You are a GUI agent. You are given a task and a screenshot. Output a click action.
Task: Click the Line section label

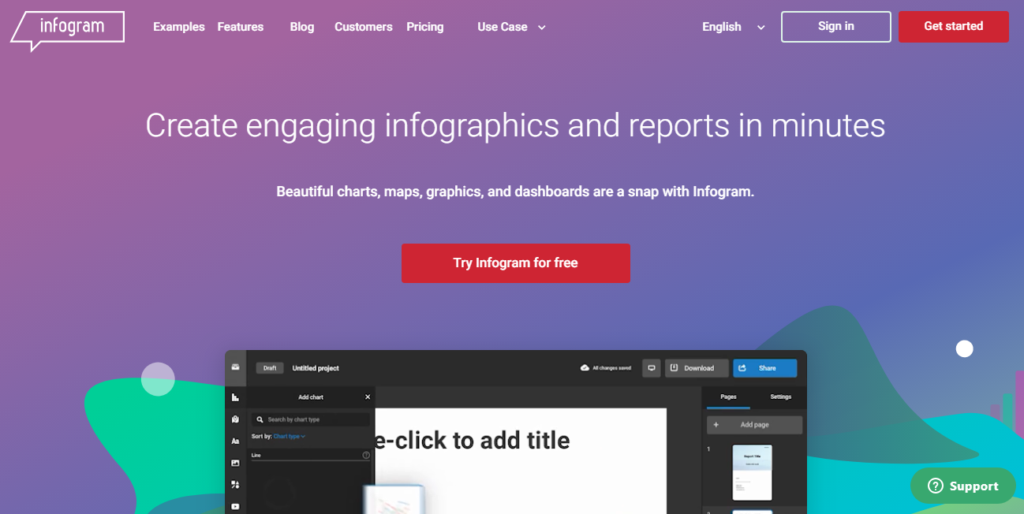pos(256,455)
